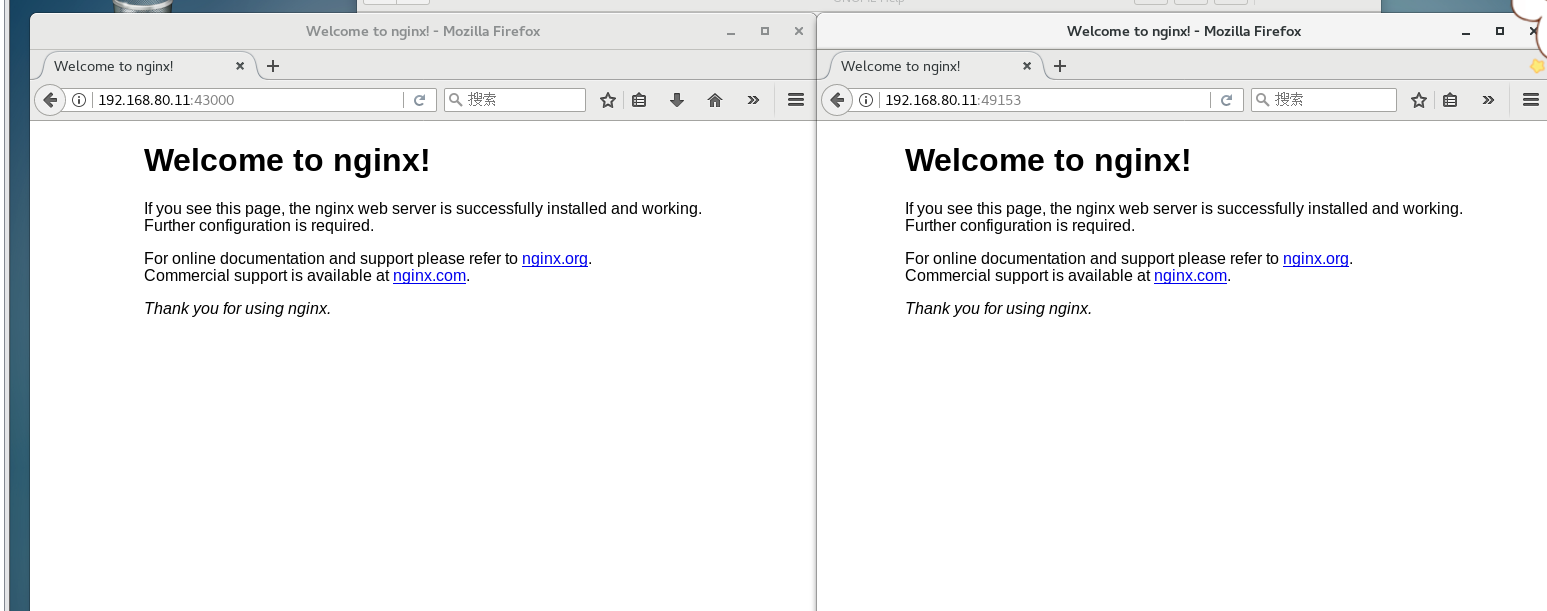Open nginx.org link in left window
Image resolution: width=1547 pixels, height=611 pixels.
click(555, 258)
